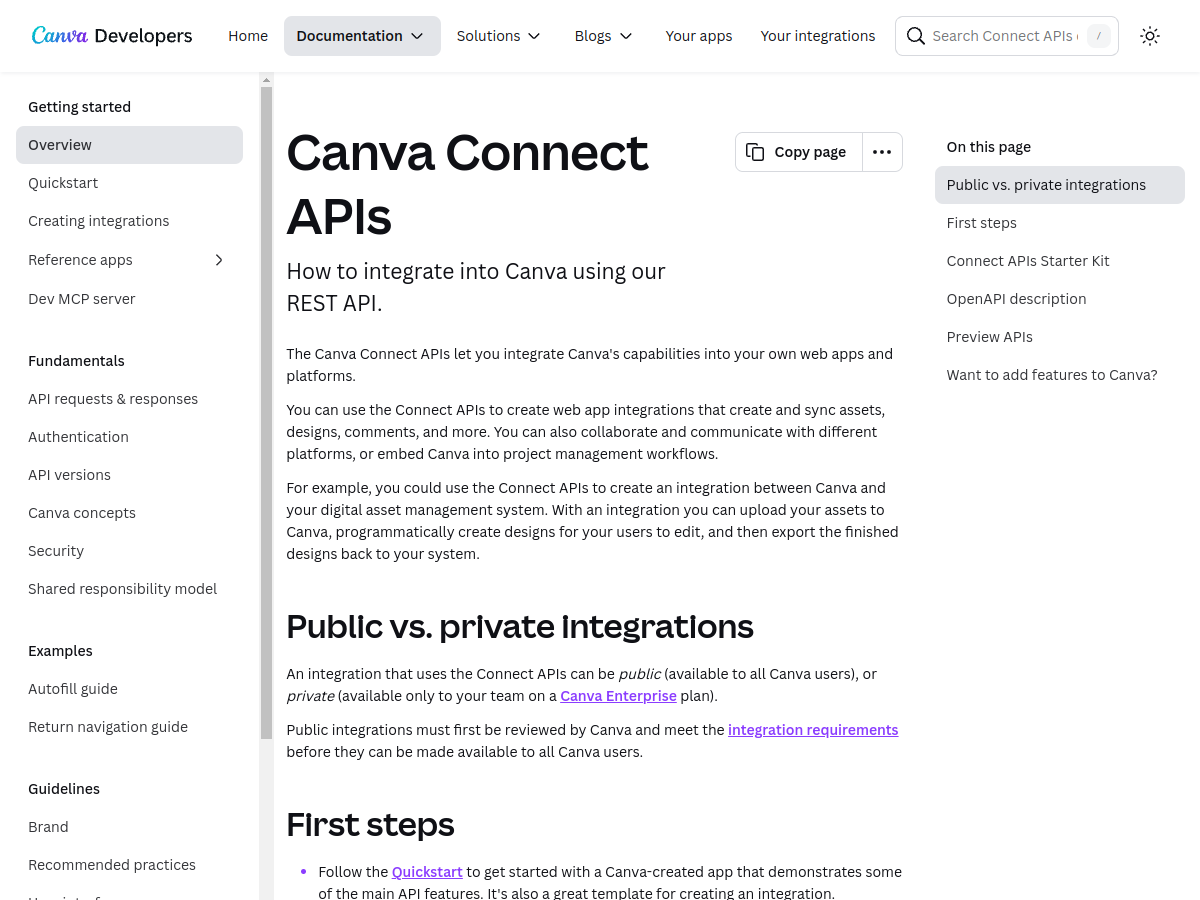
Task: Jump to the Preview APIs section
Action: tap(989, 337)
